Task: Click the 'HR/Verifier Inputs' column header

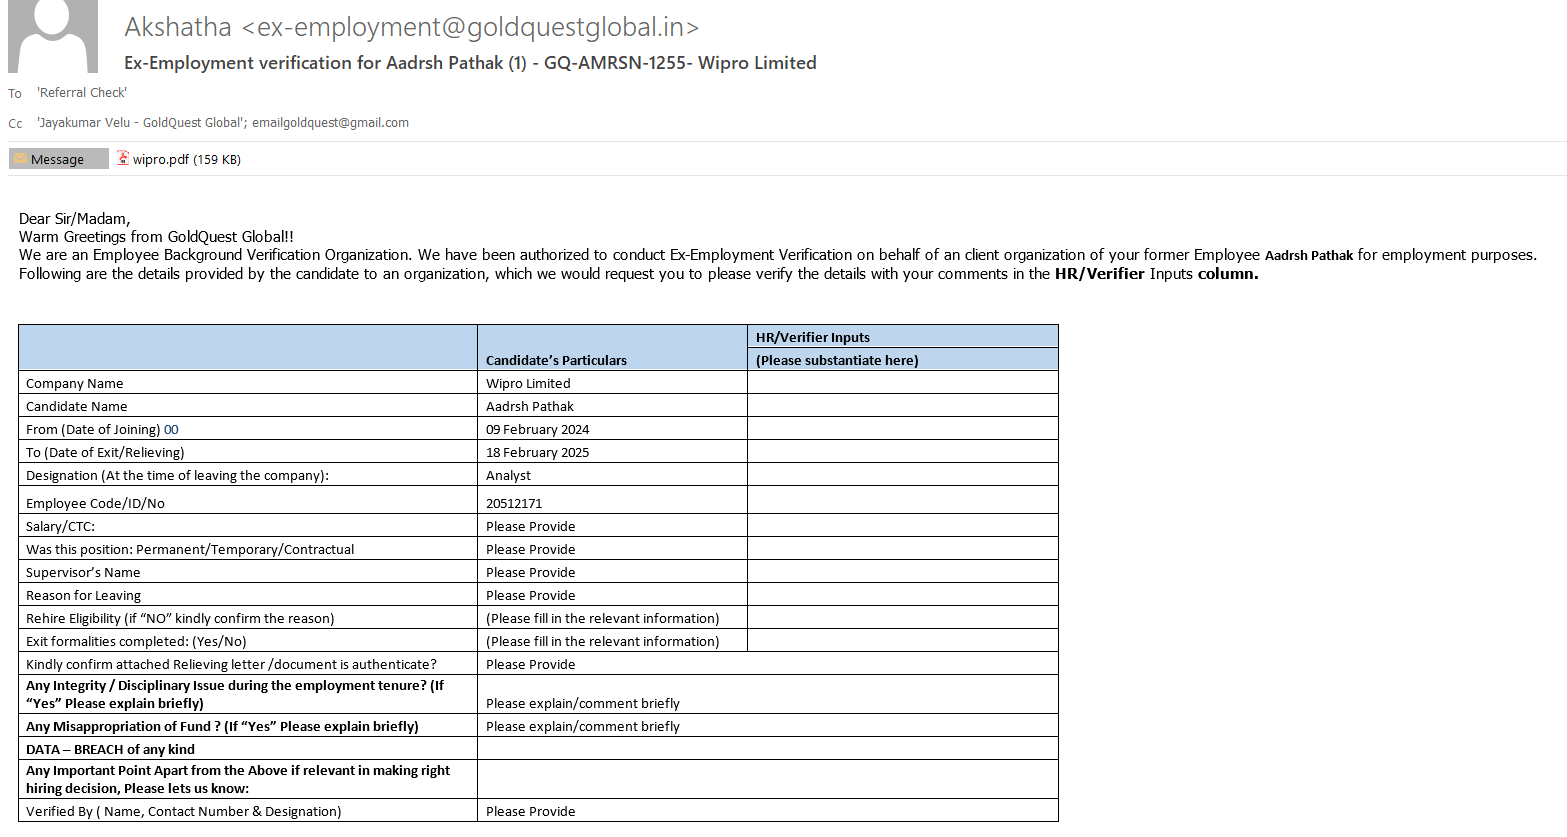Action: point(813,337)
